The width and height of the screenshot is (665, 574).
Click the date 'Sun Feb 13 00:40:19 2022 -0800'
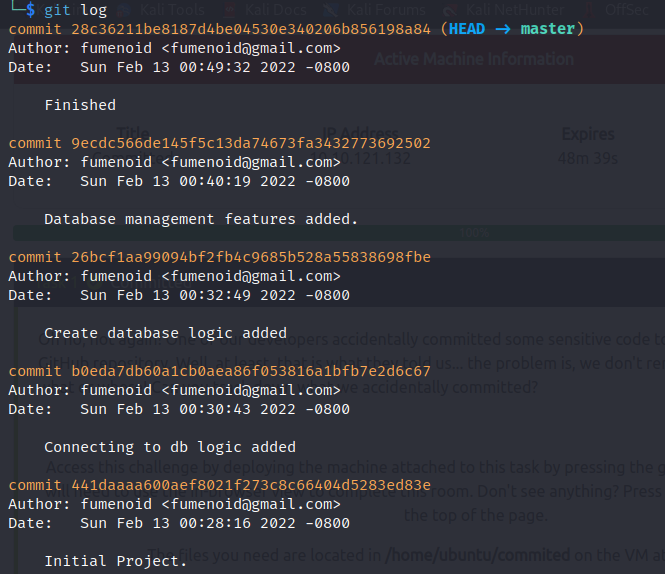click(x=215, y=181)
